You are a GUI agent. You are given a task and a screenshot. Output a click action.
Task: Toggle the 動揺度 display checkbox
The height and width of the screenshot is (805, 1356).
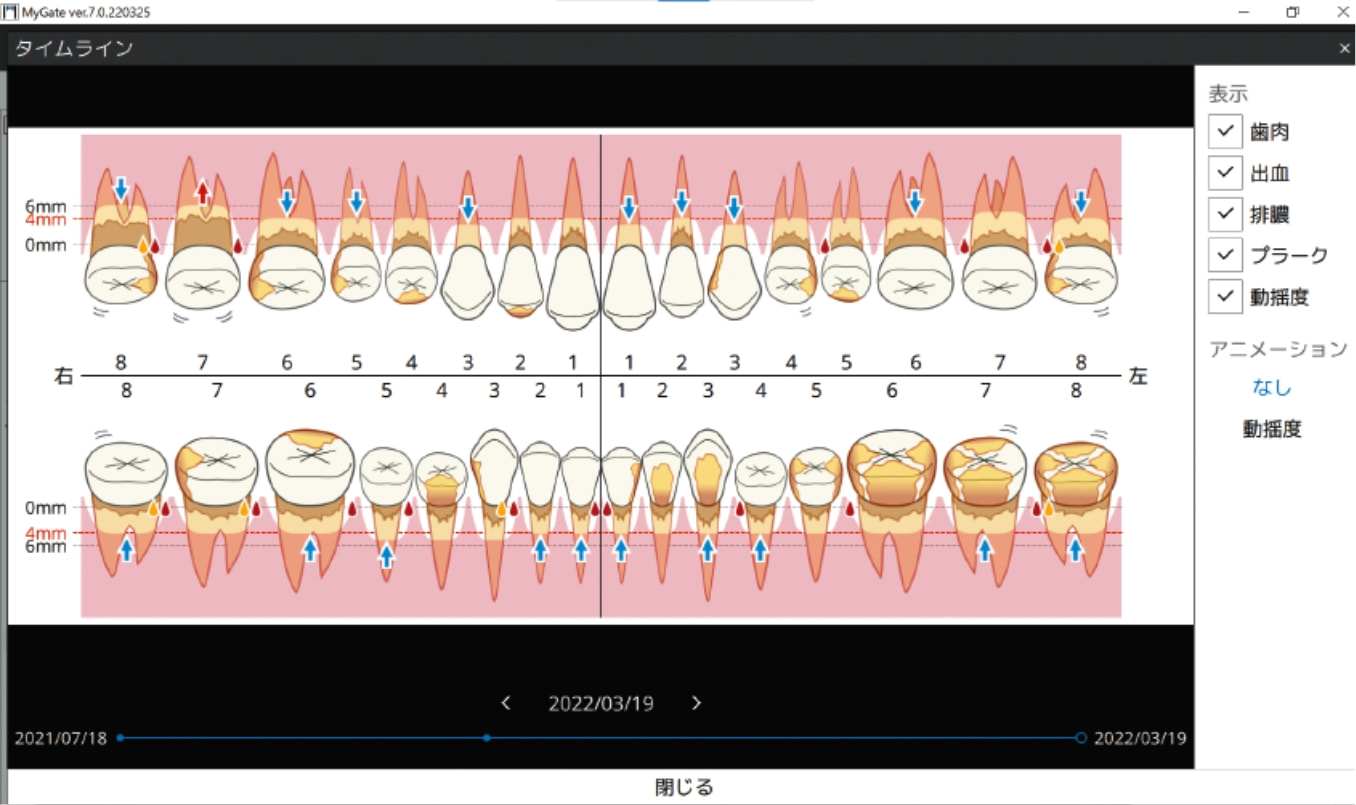pos(1225,296)
